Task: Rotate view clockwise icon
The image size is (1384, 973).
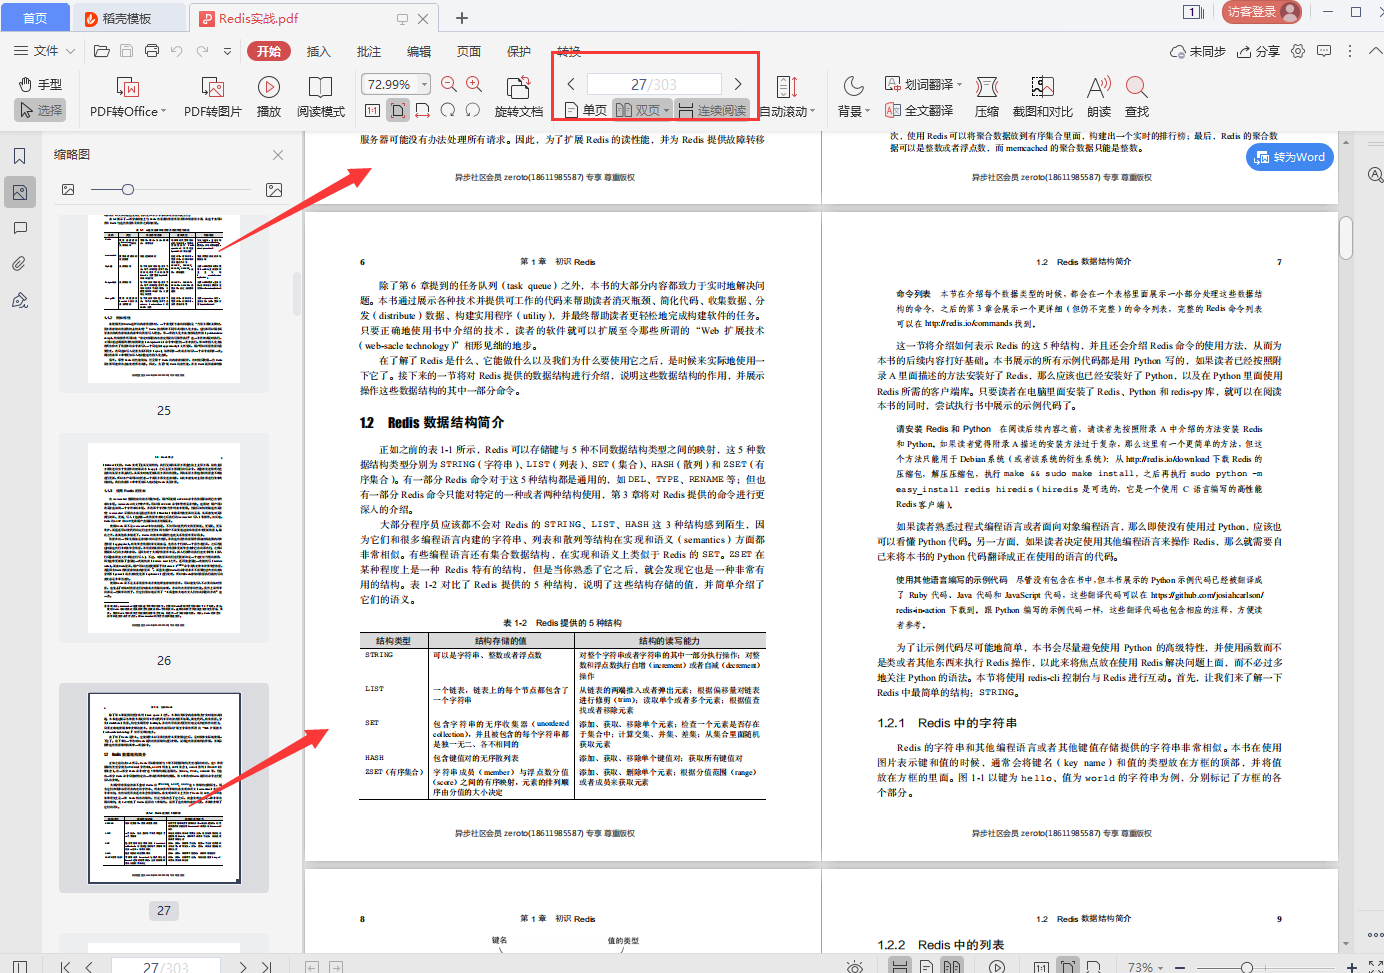Action: [448, 110]
